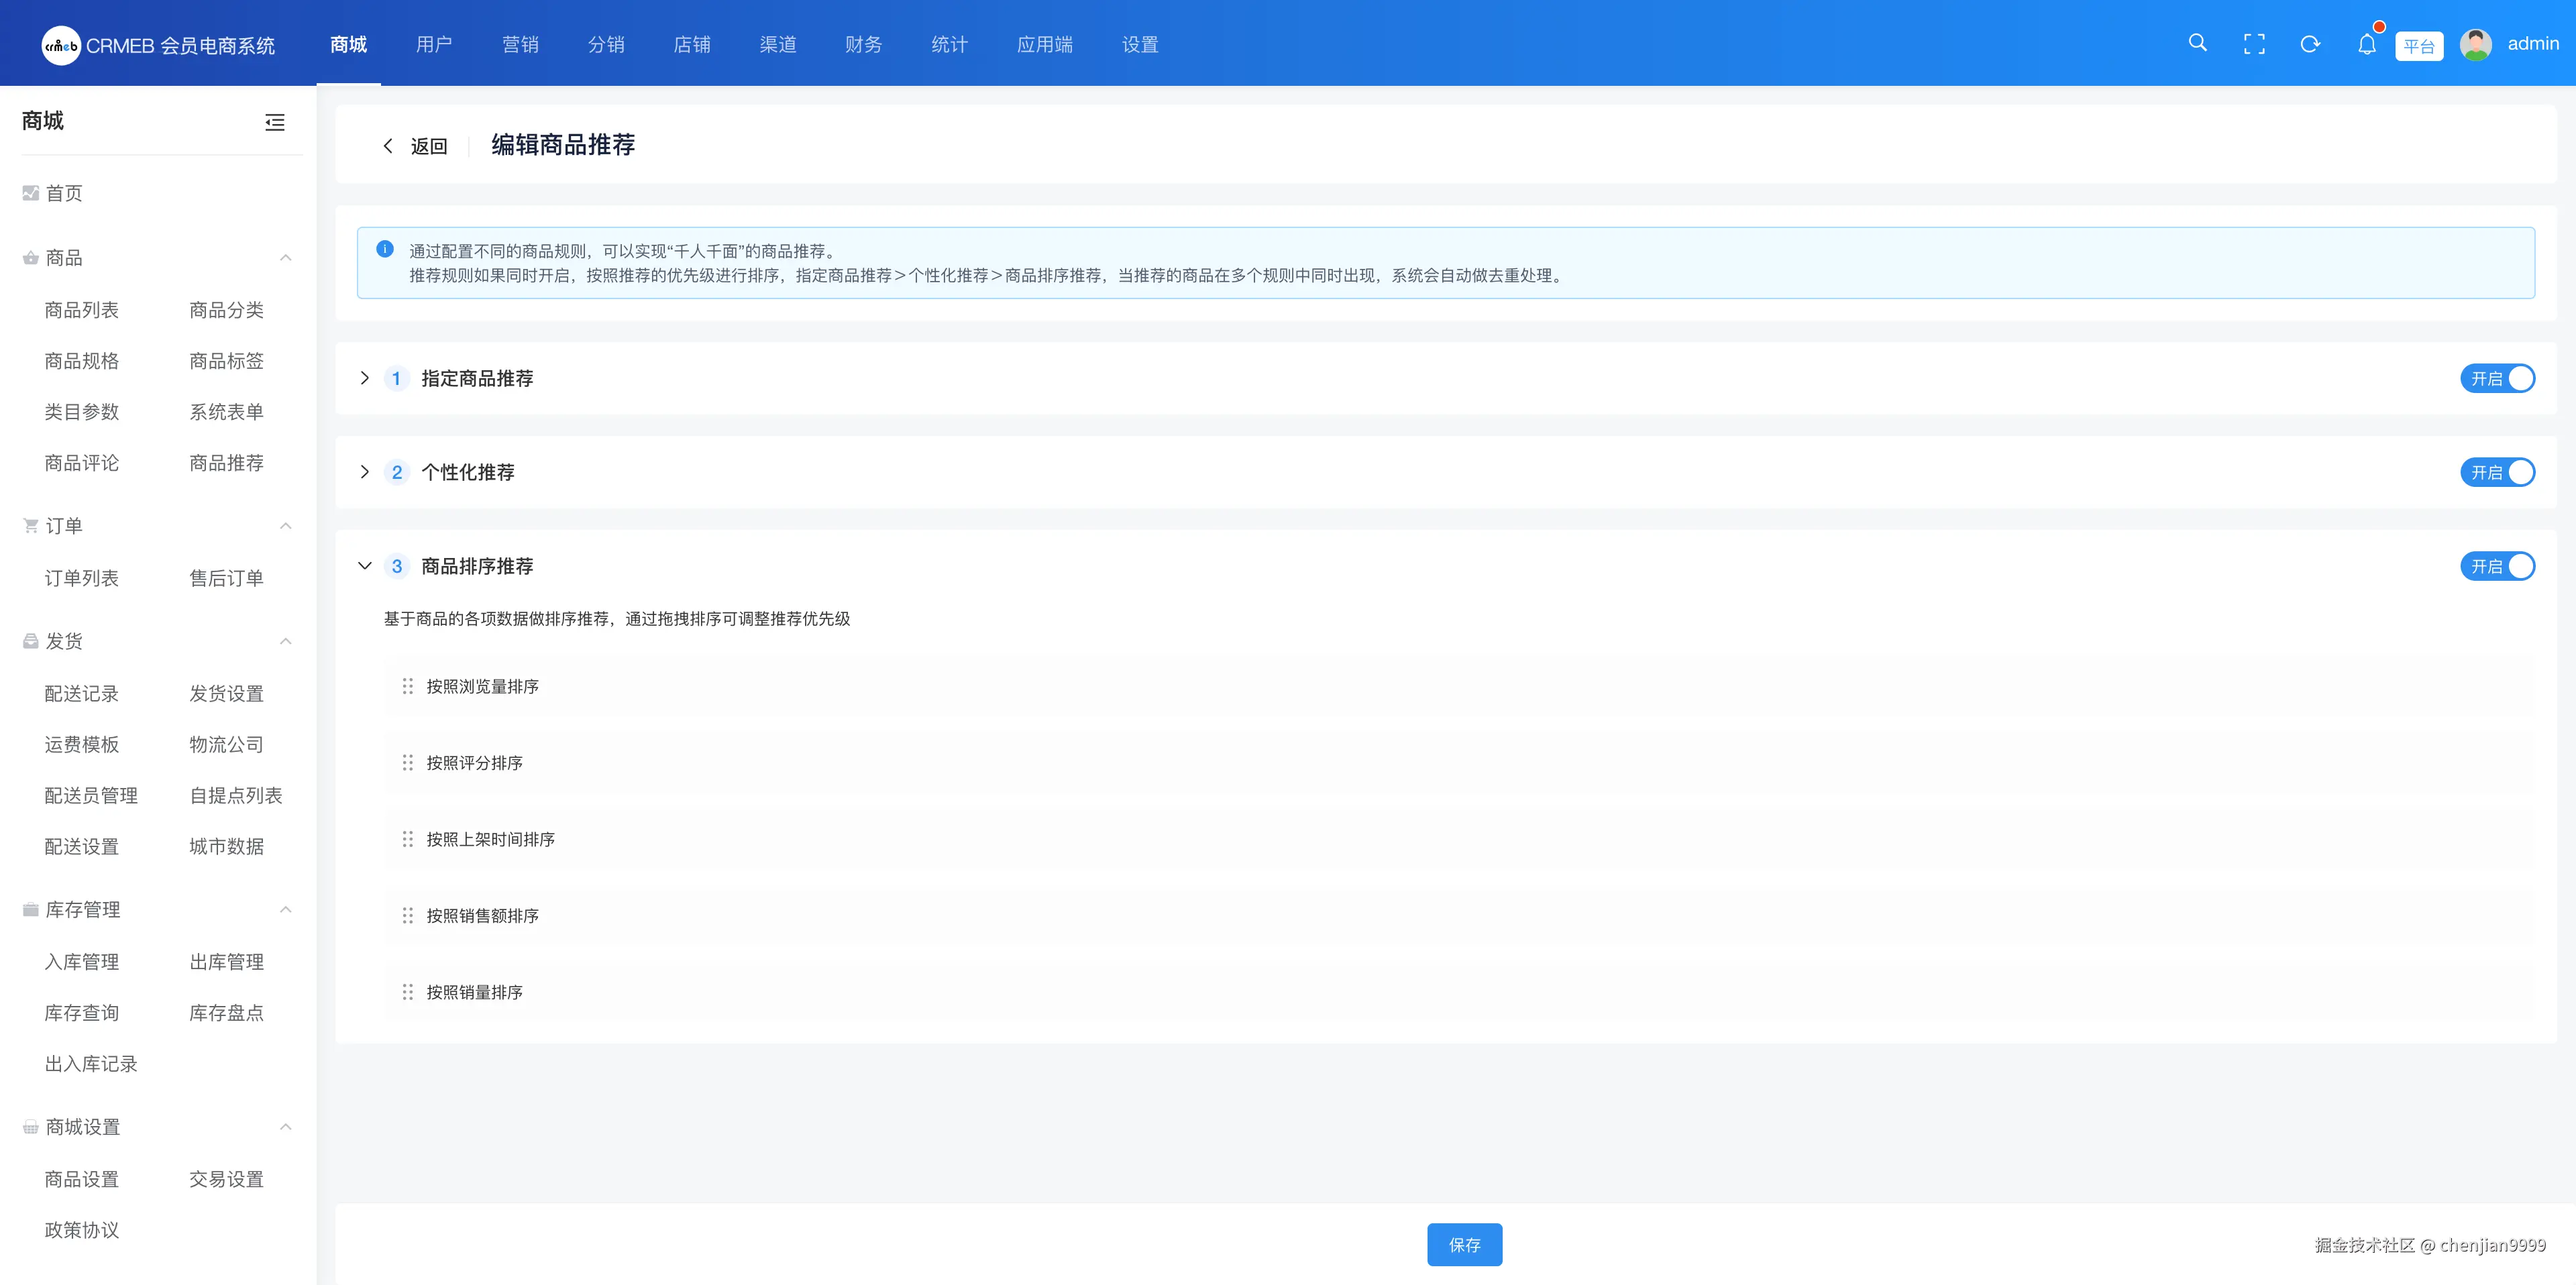Screen dimensions: 2576x1285
Task: Open 财务 top navigation tab
Action: tap(863, 44)
